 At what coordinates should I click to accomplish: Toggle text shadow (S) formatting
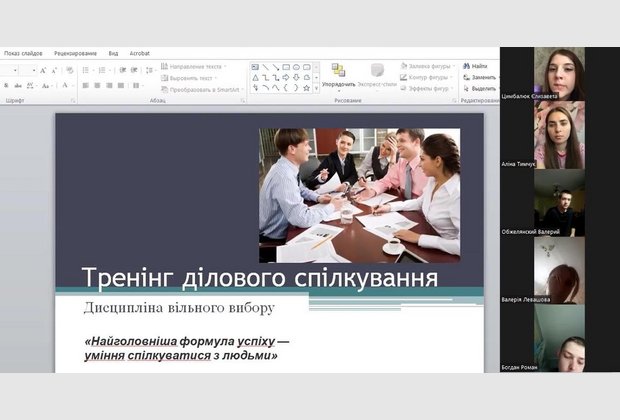tap(6, 85)
